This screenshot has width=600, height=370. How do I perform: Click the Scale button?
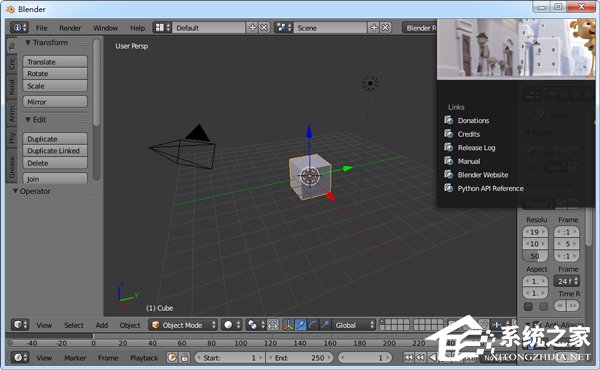(x=55, y=86)
